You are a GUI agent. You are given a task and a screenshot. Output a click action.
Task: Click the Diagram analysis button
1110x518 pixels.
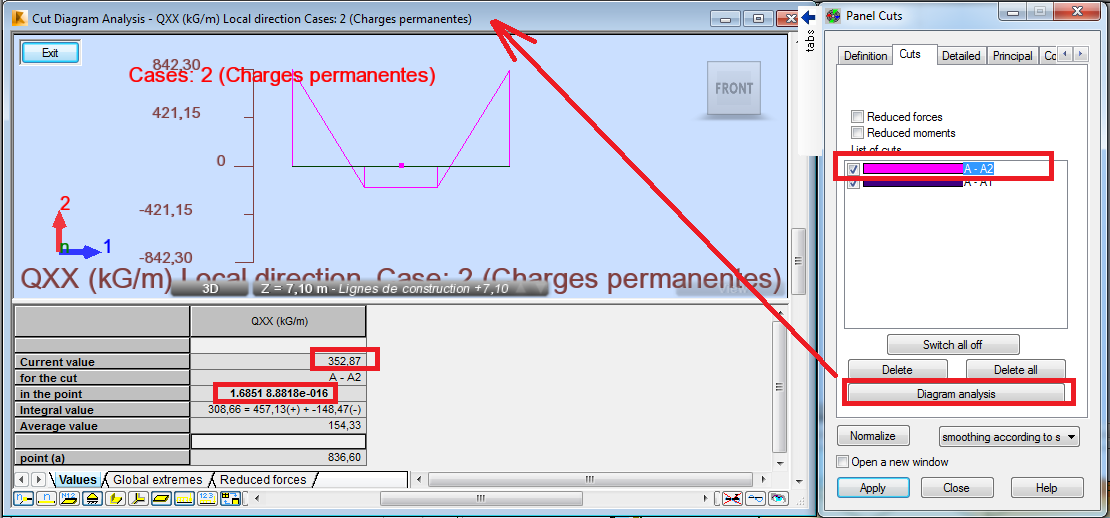click(956, 393)
